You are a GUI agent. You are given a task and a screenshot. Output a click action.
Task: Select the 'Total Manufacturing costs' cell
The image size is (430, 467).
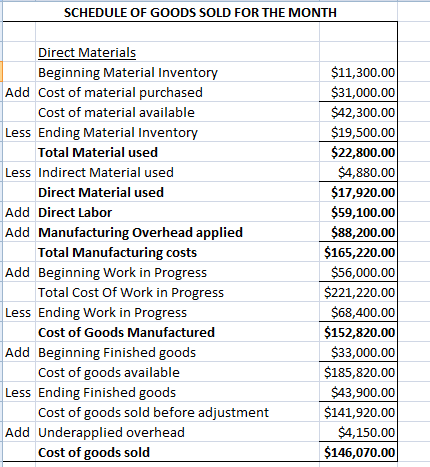point(177,252)
